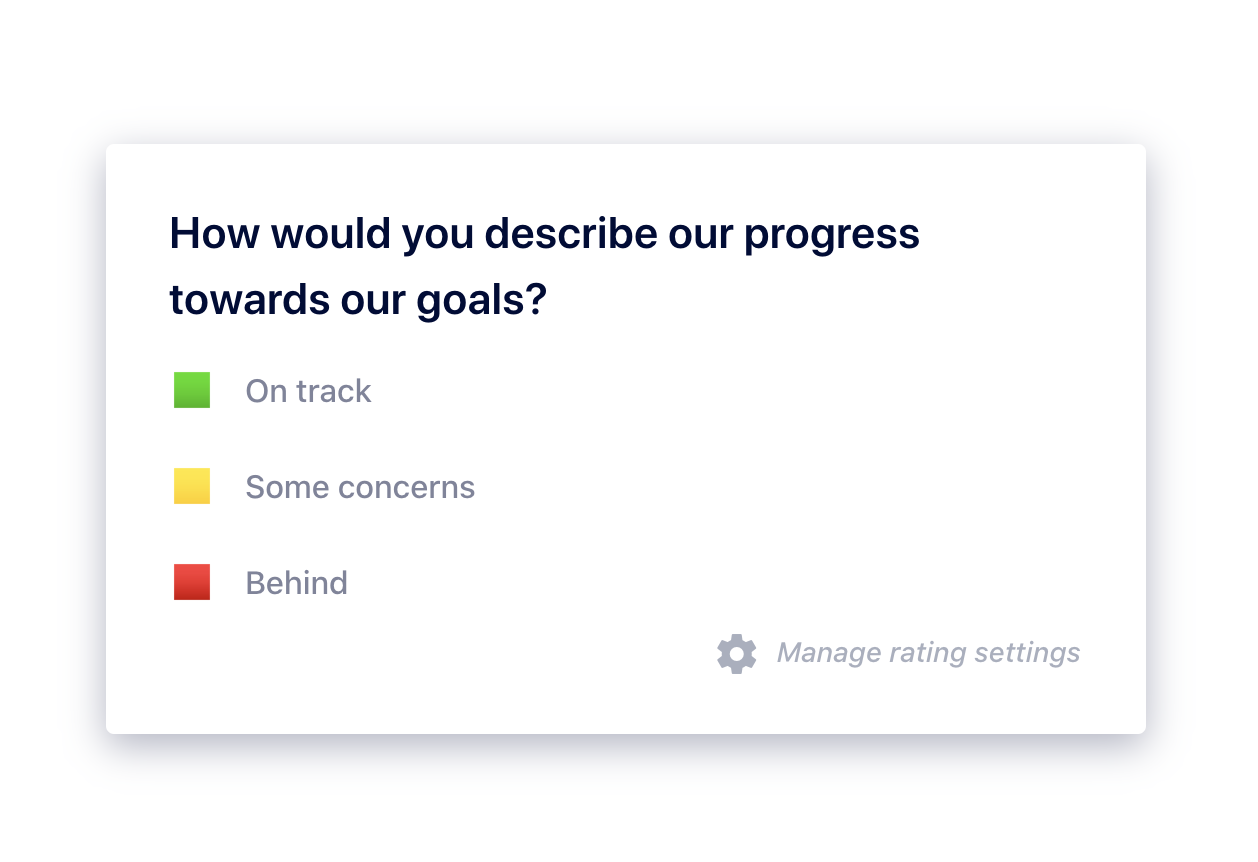Select the green square icon
Screen dimensions: 1258x862
coord(192,390)
